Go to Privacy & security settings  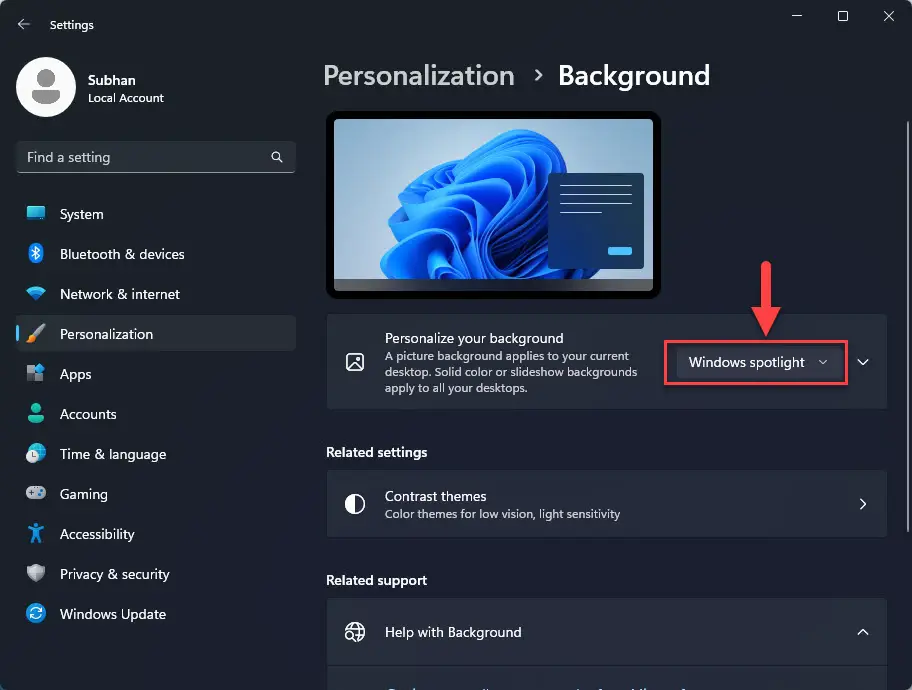156,574
